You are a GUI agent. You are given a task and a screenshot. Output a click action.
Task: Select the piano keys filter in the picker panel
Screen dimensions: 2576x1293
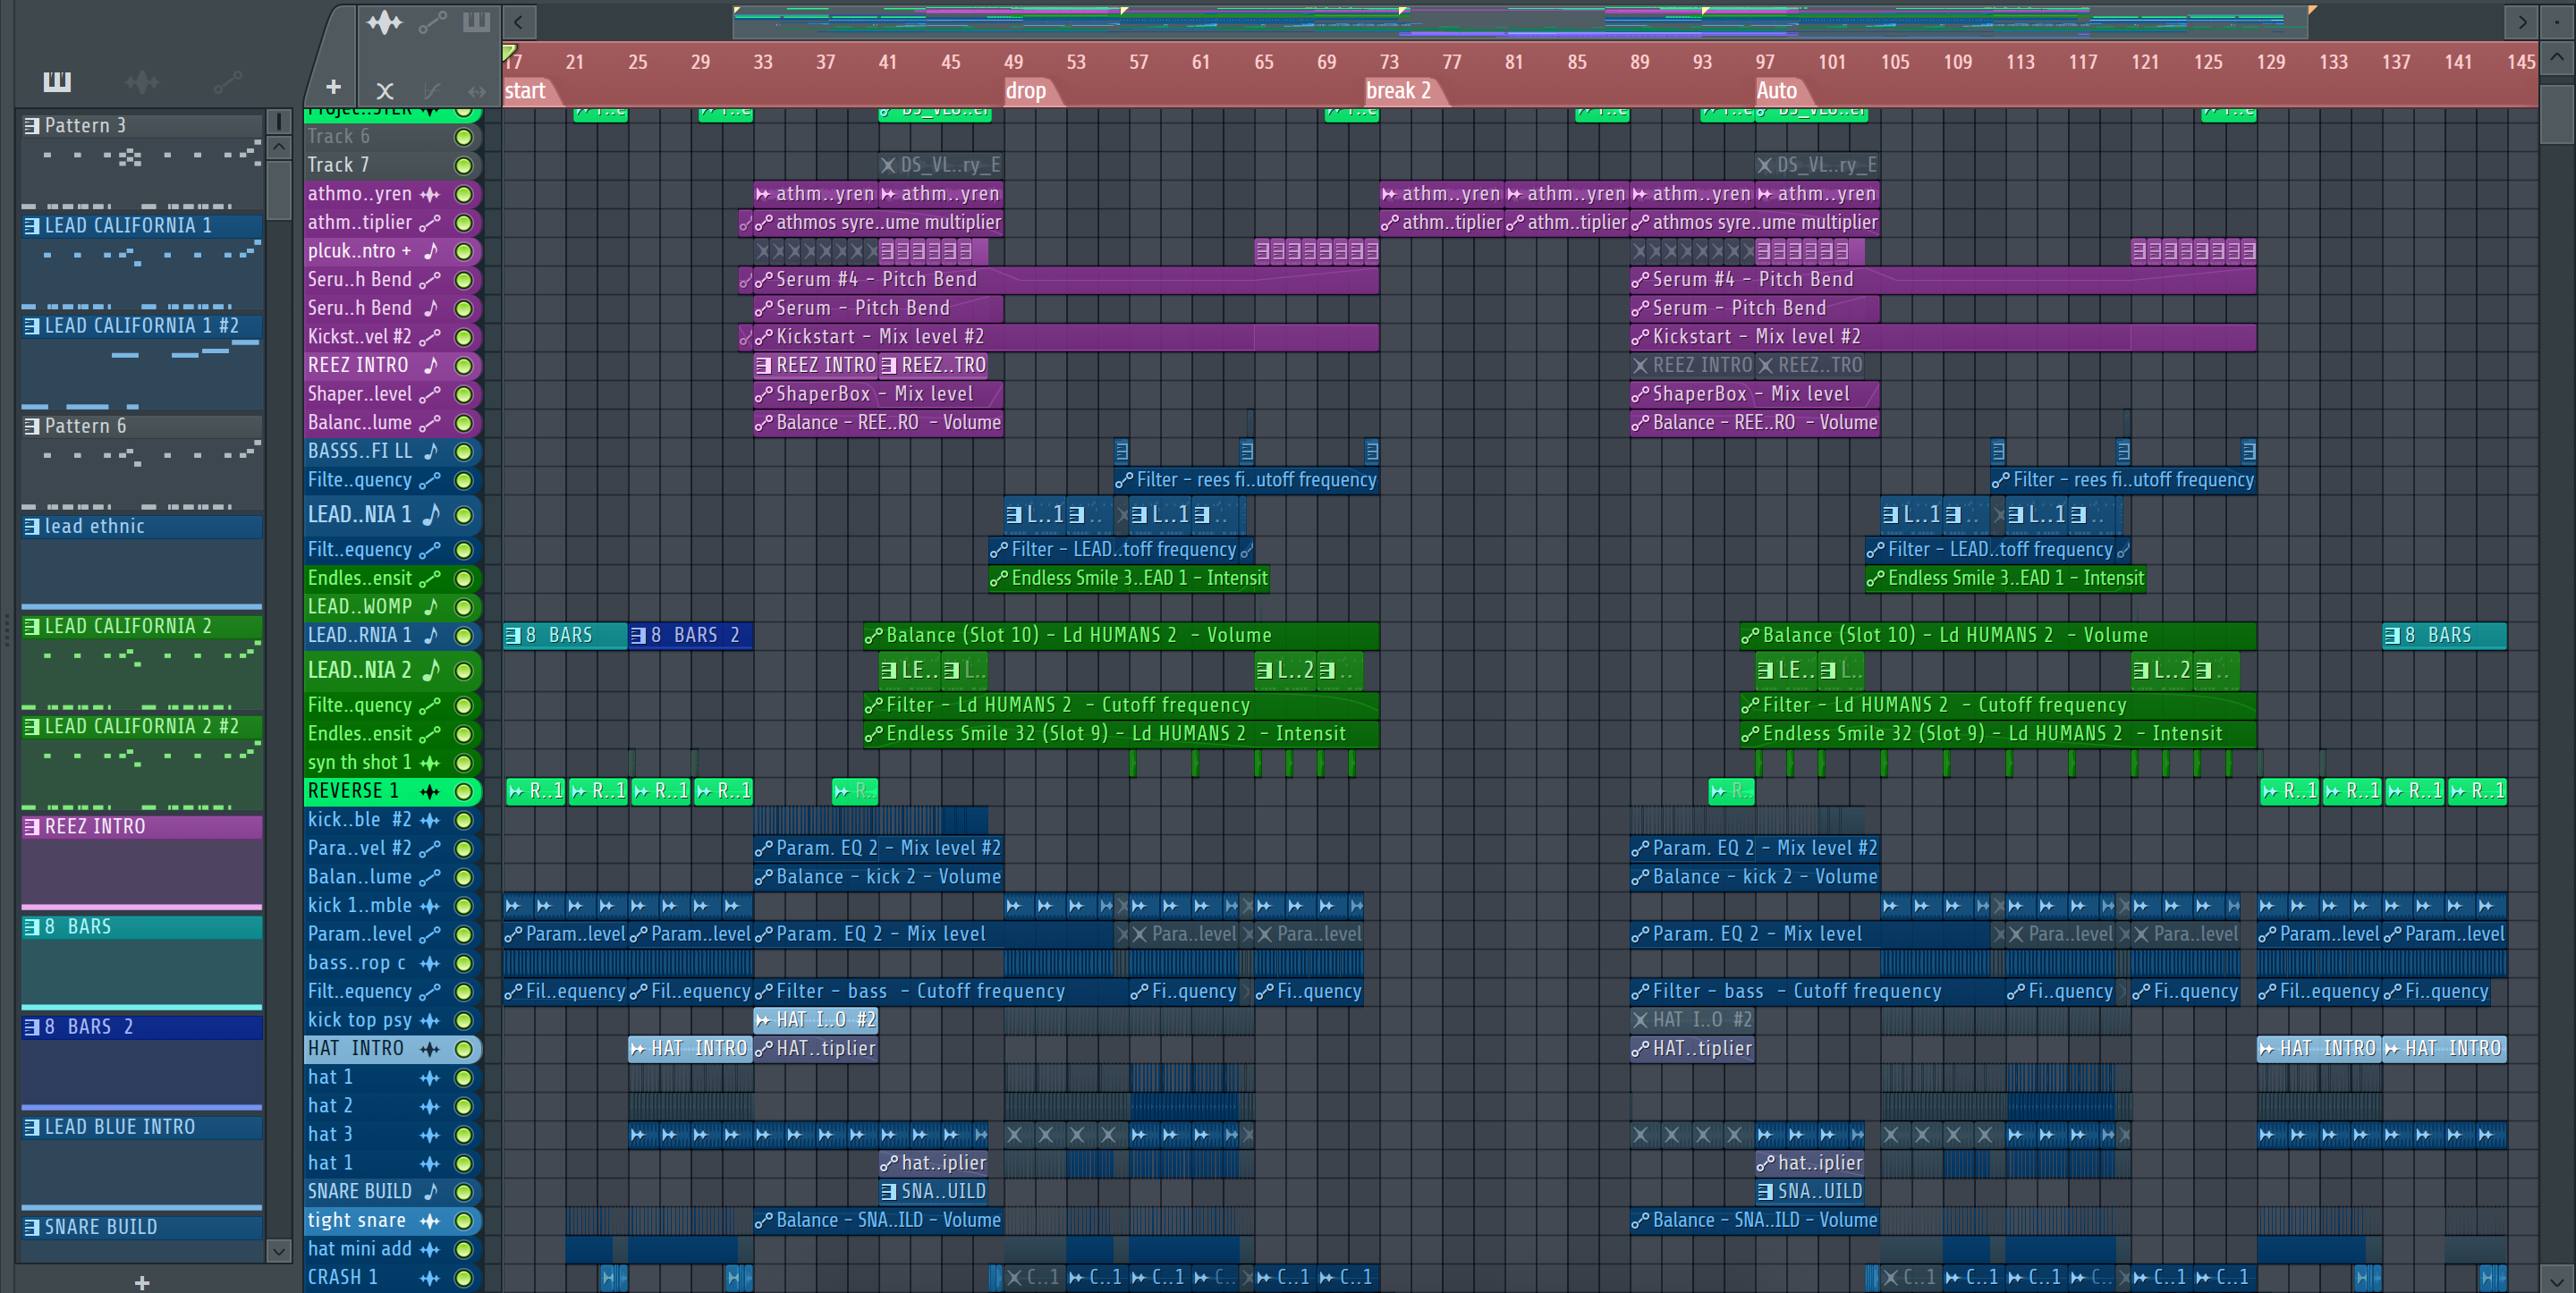coord(57,81)
